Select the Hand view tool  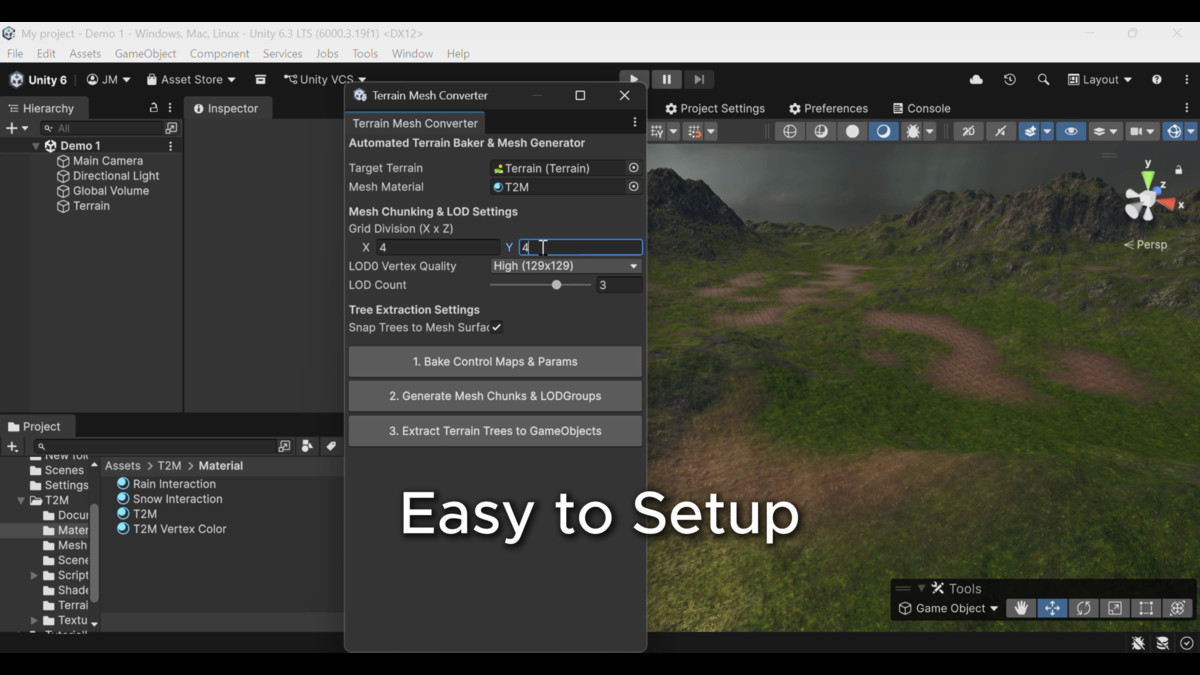tap(1021, 608)
